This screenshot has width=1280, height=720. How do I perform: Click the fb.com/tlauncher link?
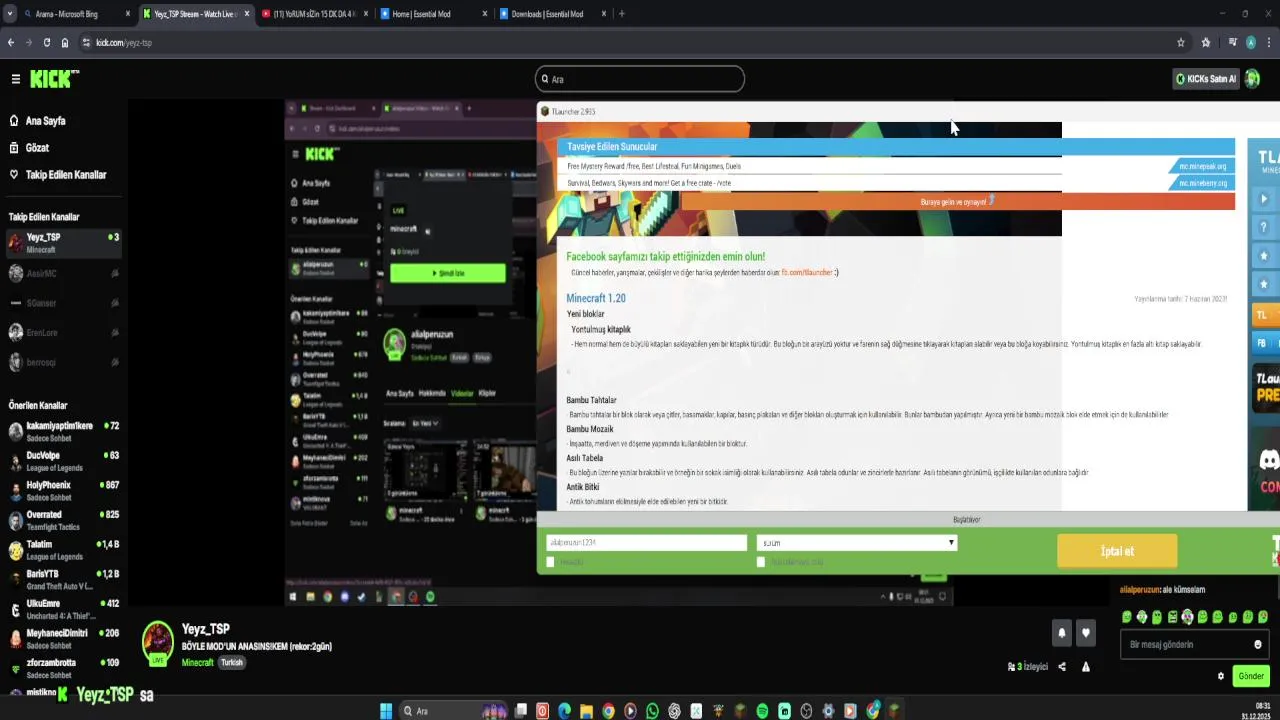(806, 273)
